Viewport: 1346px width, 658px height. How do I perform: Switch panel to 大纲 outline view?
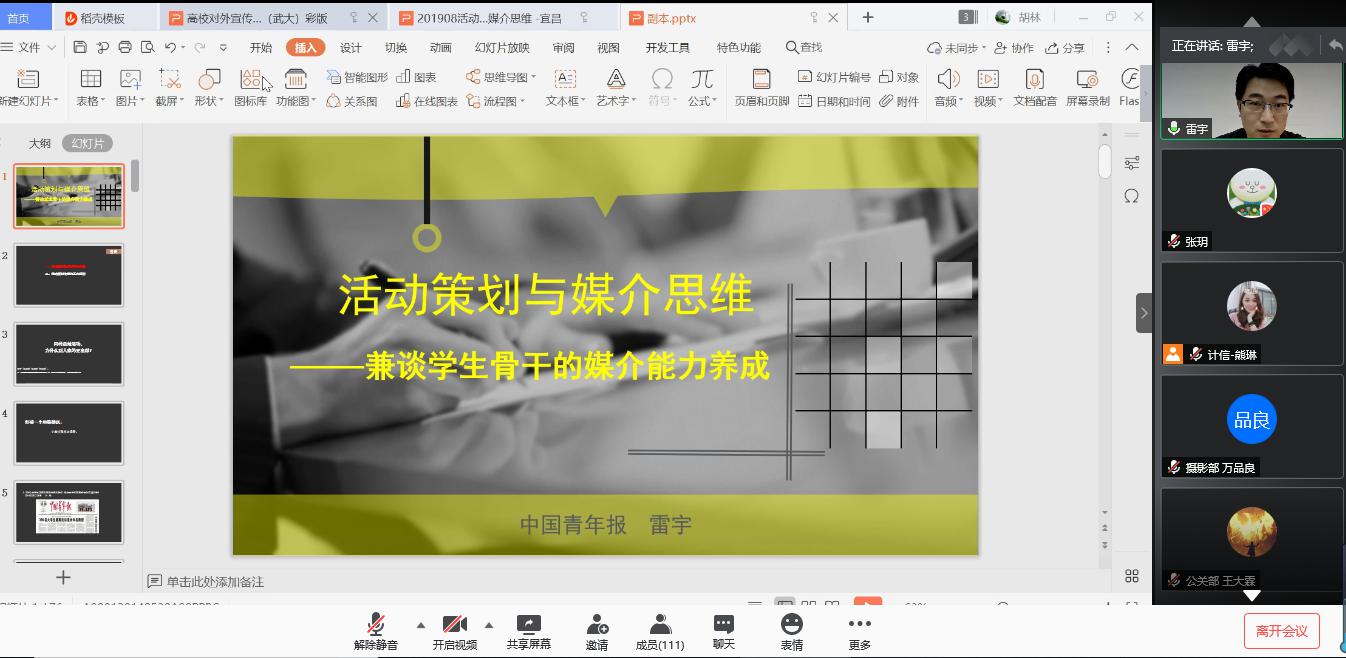pos(40,144)
